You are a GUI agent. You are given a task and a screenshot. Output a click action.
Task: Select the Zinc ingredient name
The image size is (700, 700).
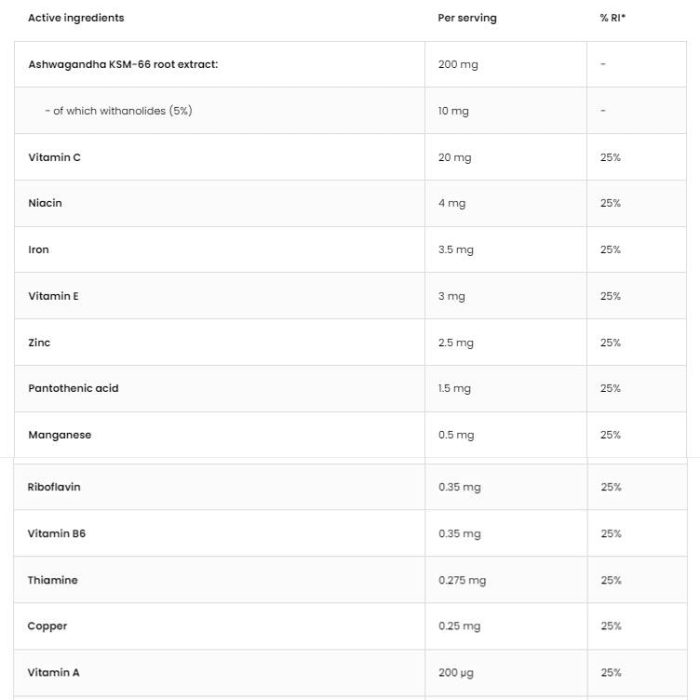(x=39, y=342)
